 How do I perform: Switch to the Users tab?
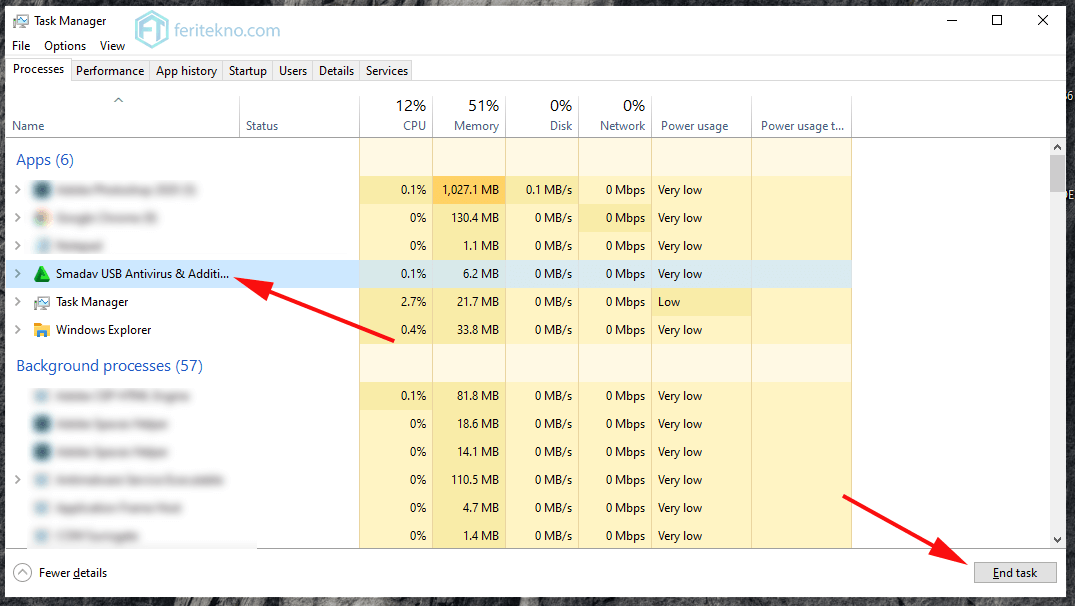coord(293,71)
